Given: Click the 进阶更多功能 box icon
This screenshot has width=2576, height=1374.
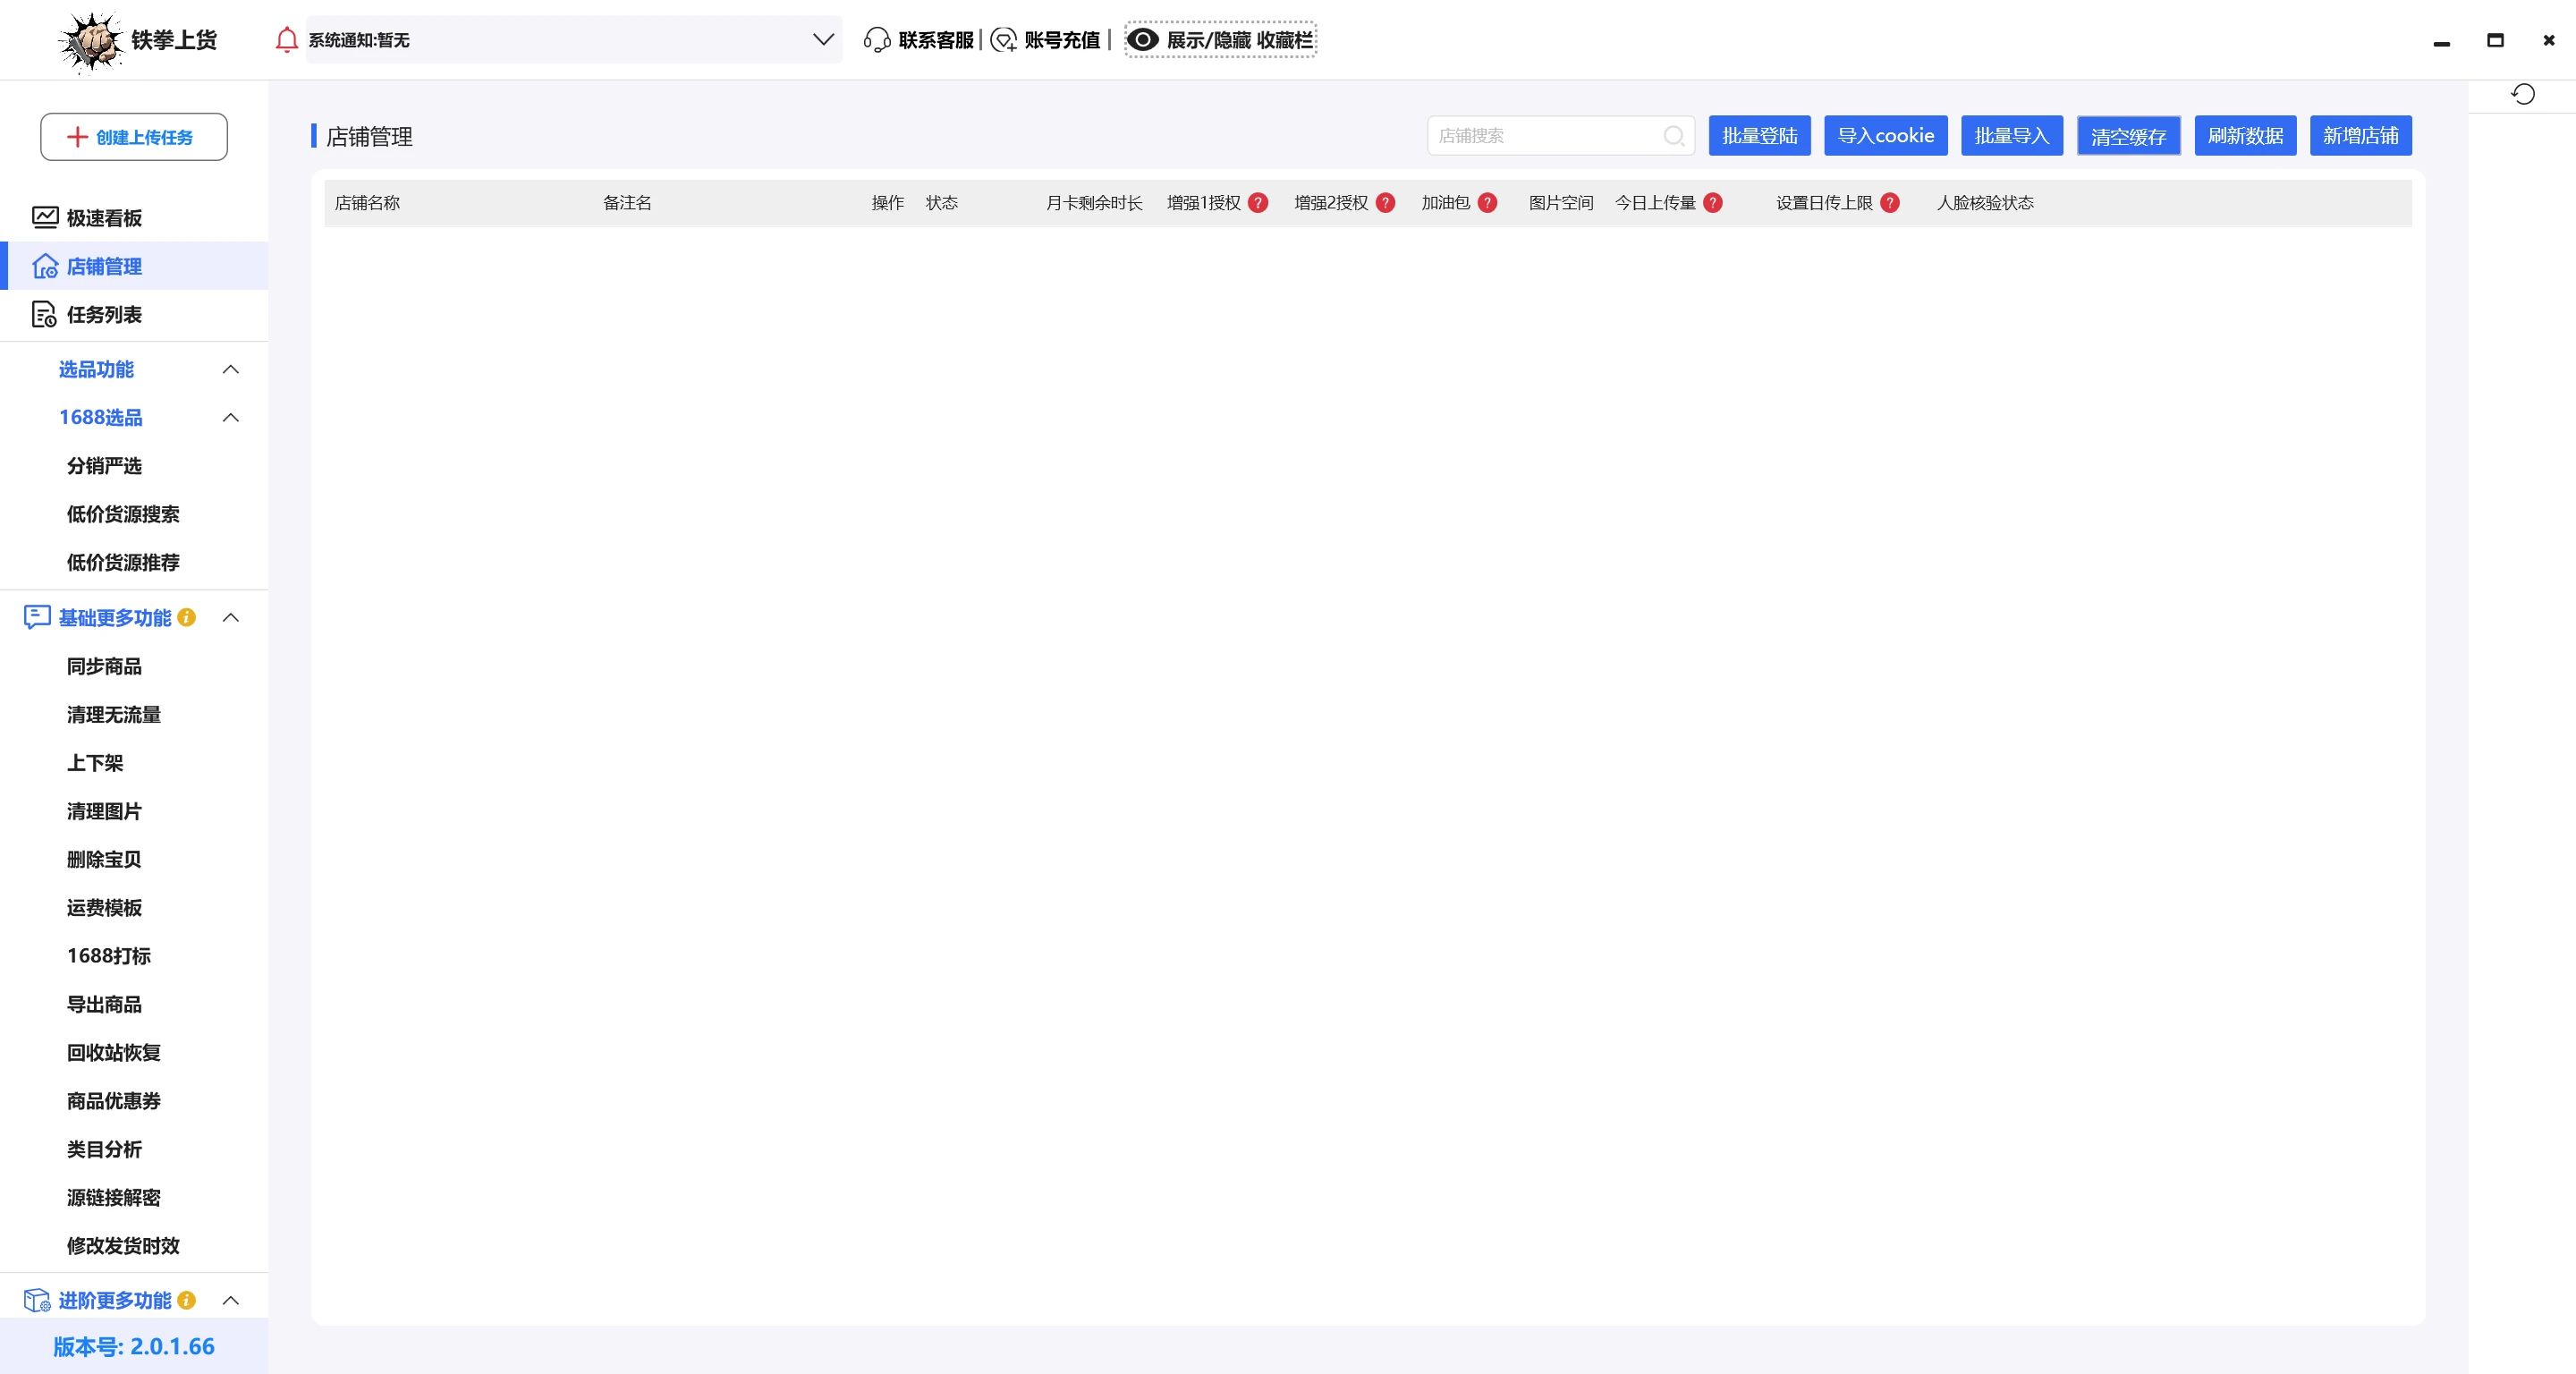Looking at the screenshot, I should (x=37, y=1300).
